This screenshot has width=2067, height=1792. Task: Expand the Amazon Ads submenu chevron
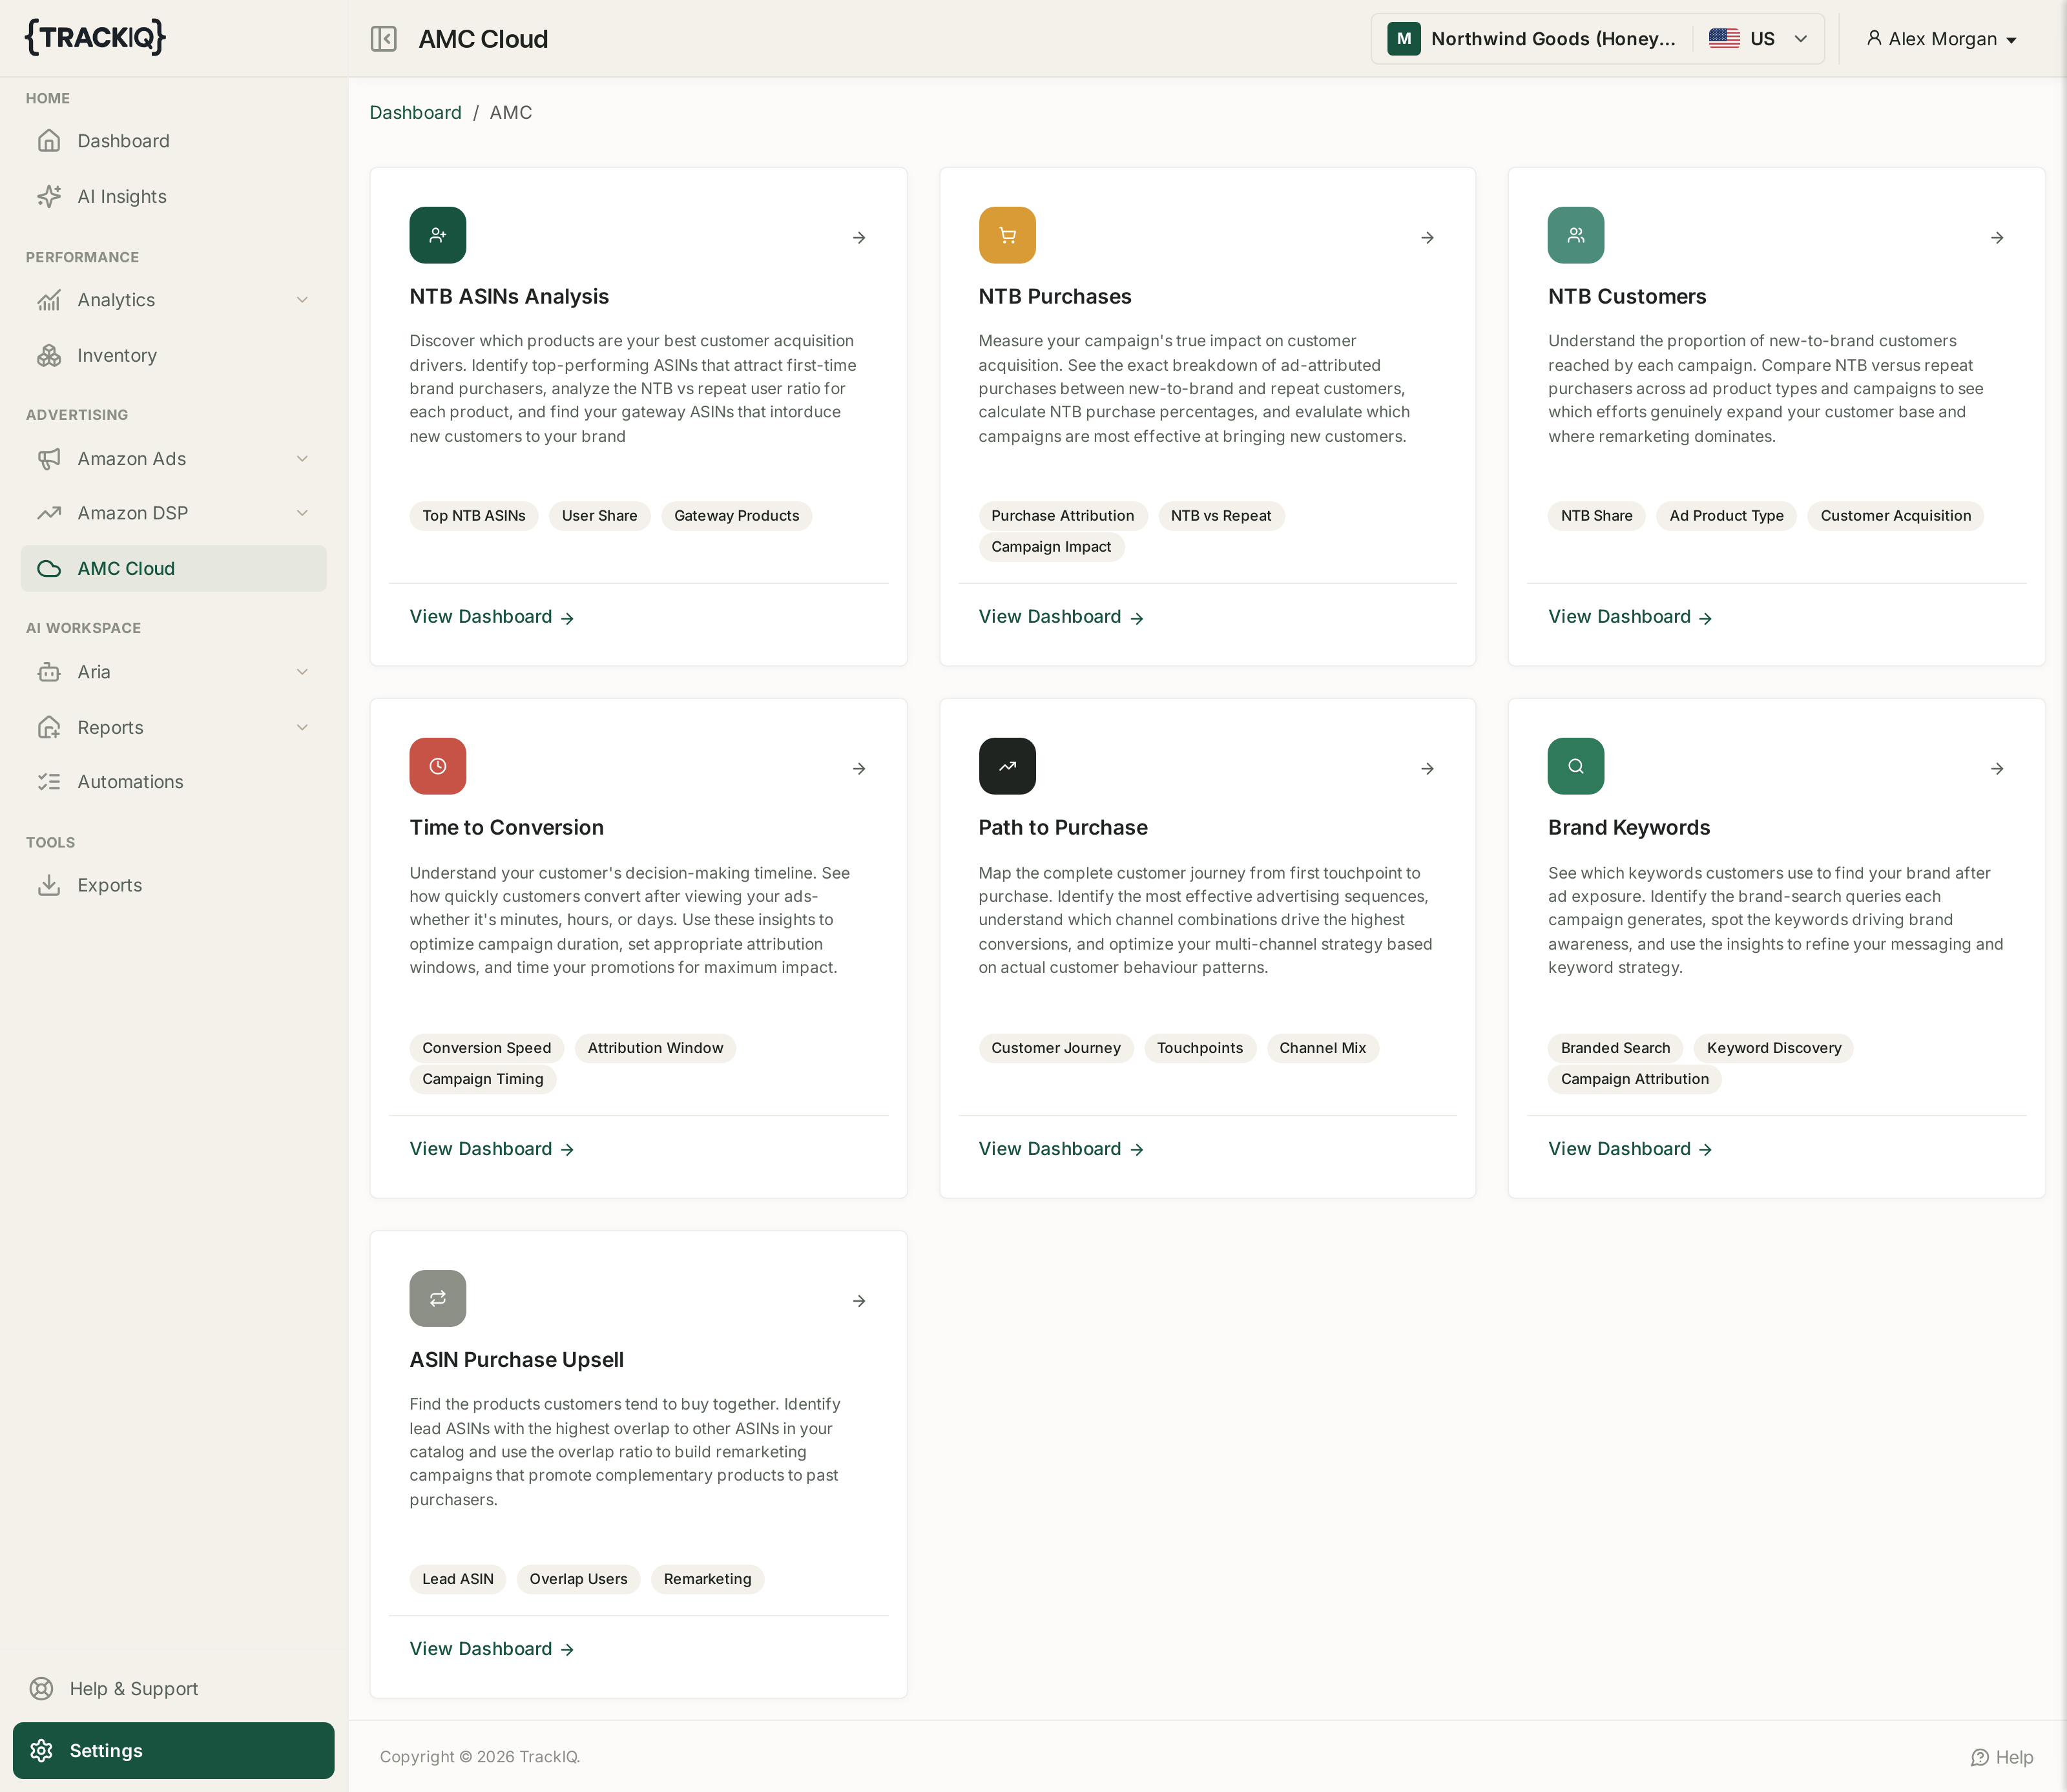302,459
